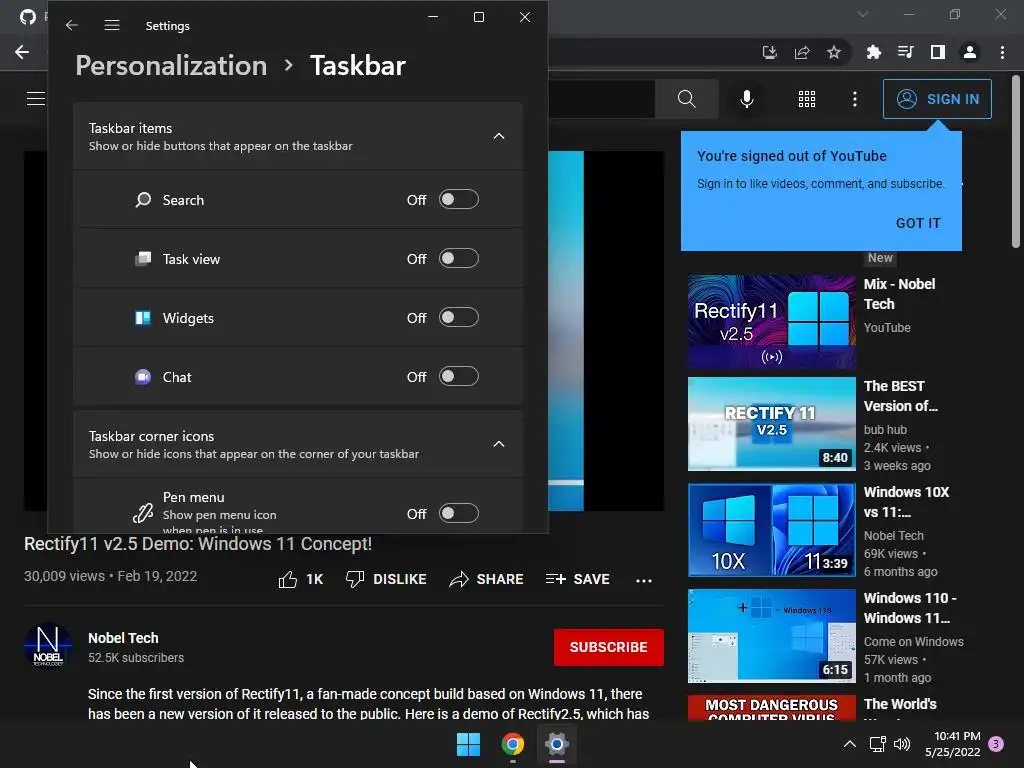Click 'The World's' video title in sidebar
The height and width of the screenshot is (768, 1024).
pyautogui.click(x=900, y=704)
